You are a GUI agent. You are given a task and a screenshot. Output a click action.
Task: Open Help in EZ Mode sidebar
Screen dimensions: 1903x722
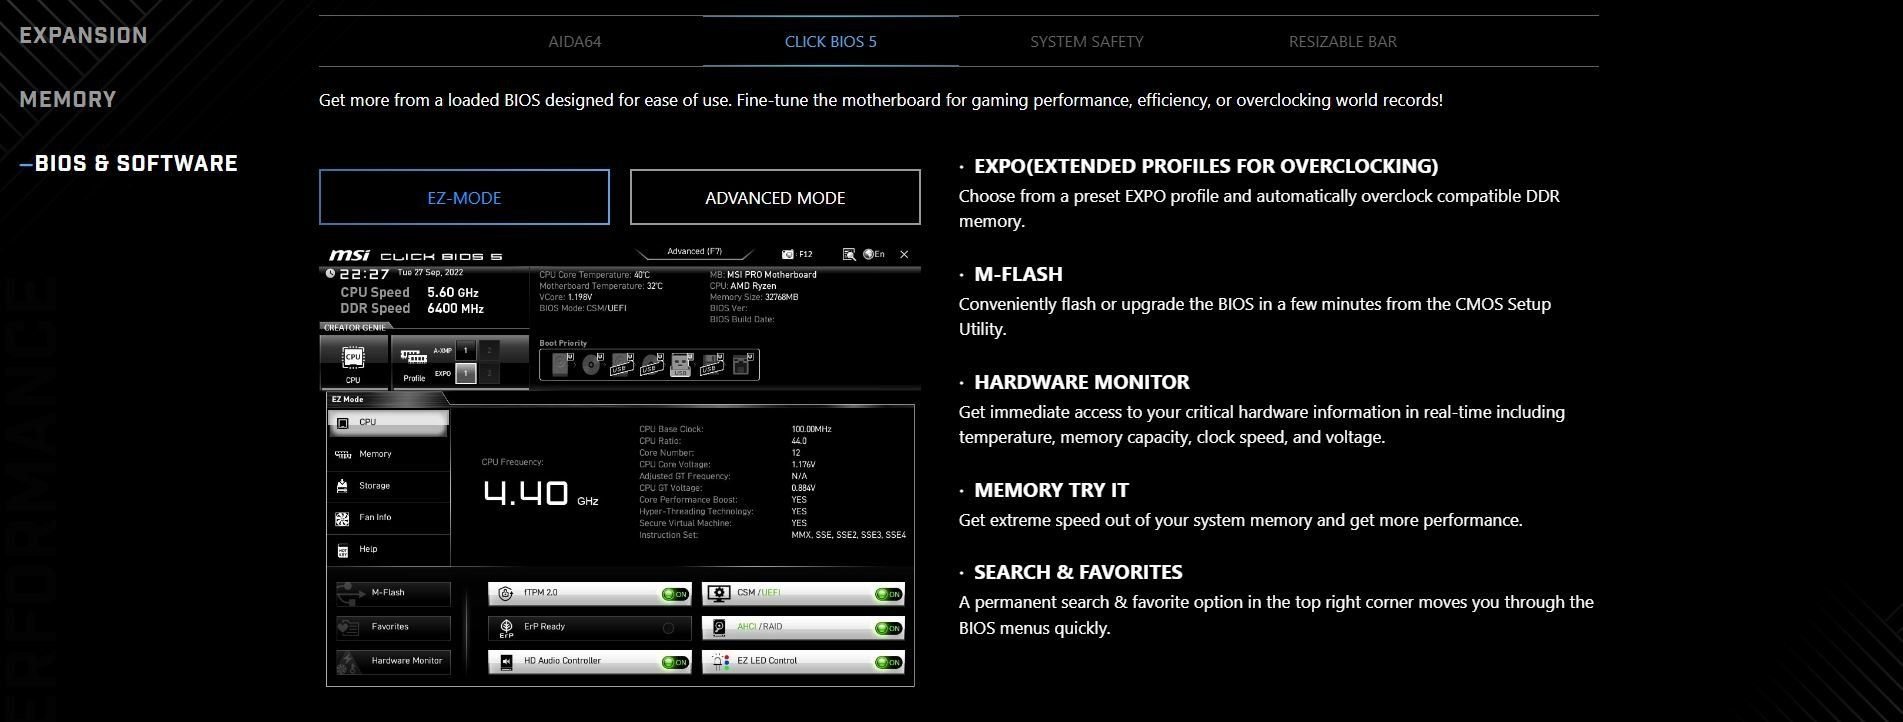(388, 549)
